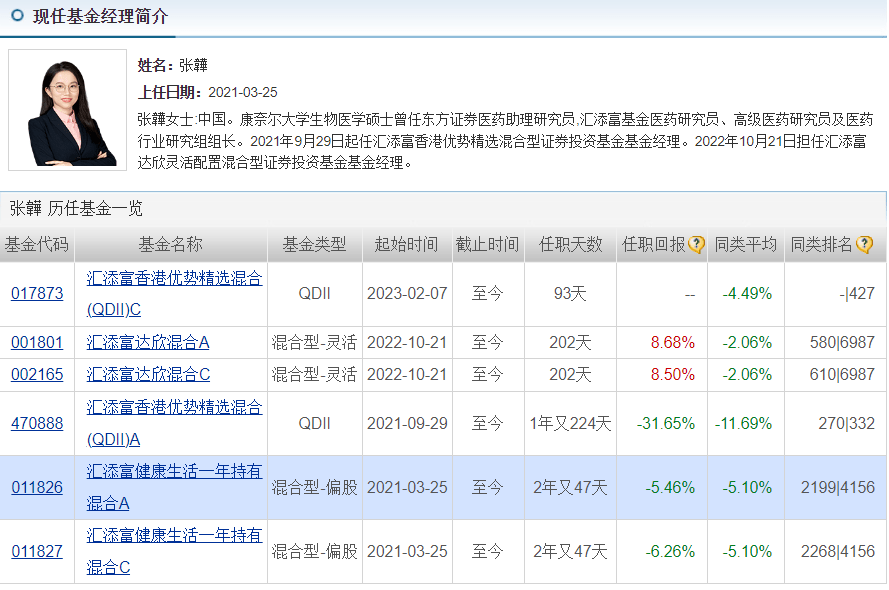
Task: Select the 8.50% return value
Action: 672,375
